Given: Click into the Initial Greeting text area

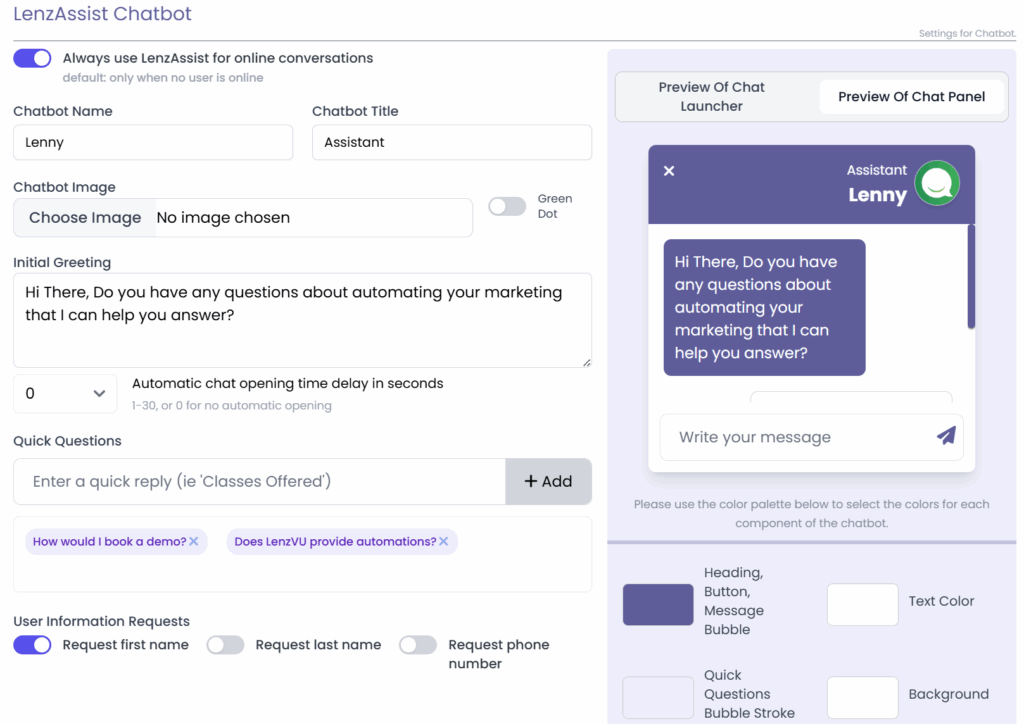Looking at the screenshot, I should (302, 321).
